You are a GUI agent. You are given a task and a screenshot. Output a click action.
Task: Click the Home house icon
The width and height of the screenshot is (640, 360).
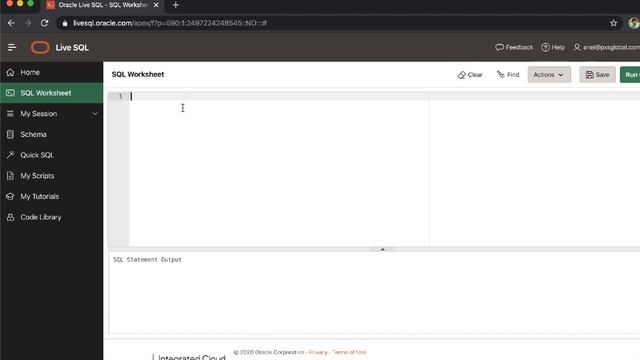pos(10,72)
